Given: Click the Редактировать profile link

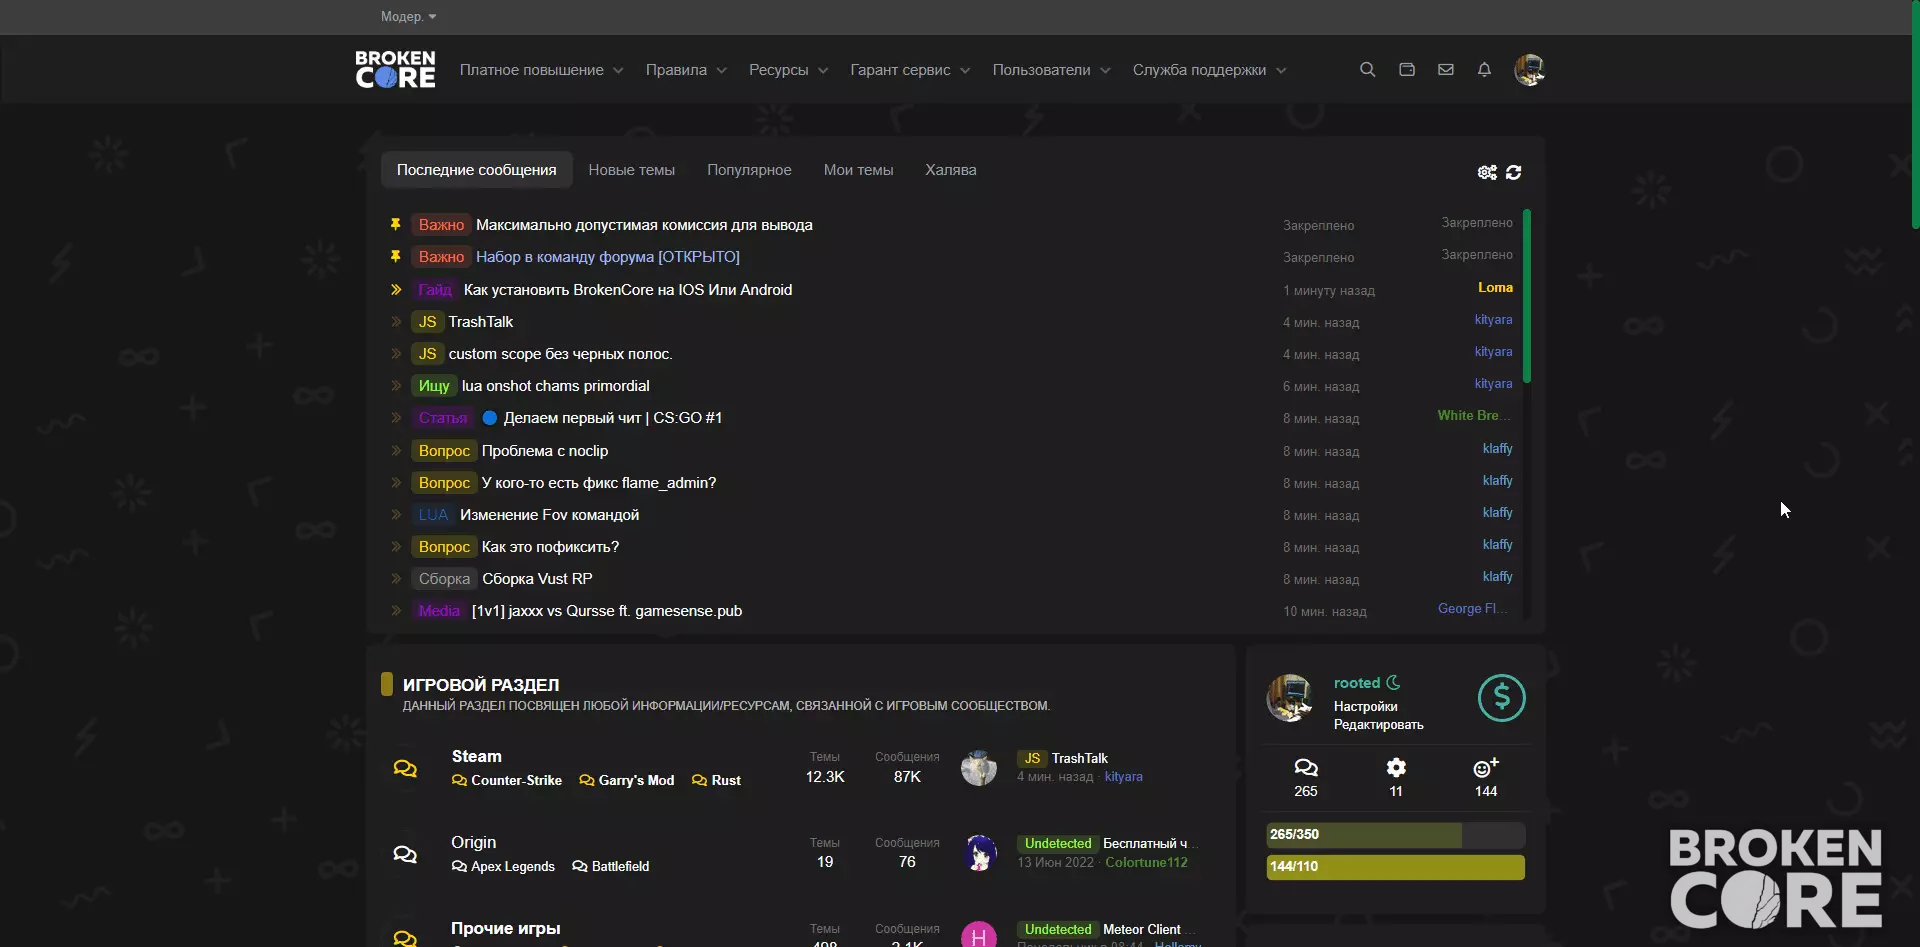Looking at the screenshot, I should tap(1378, 724).
